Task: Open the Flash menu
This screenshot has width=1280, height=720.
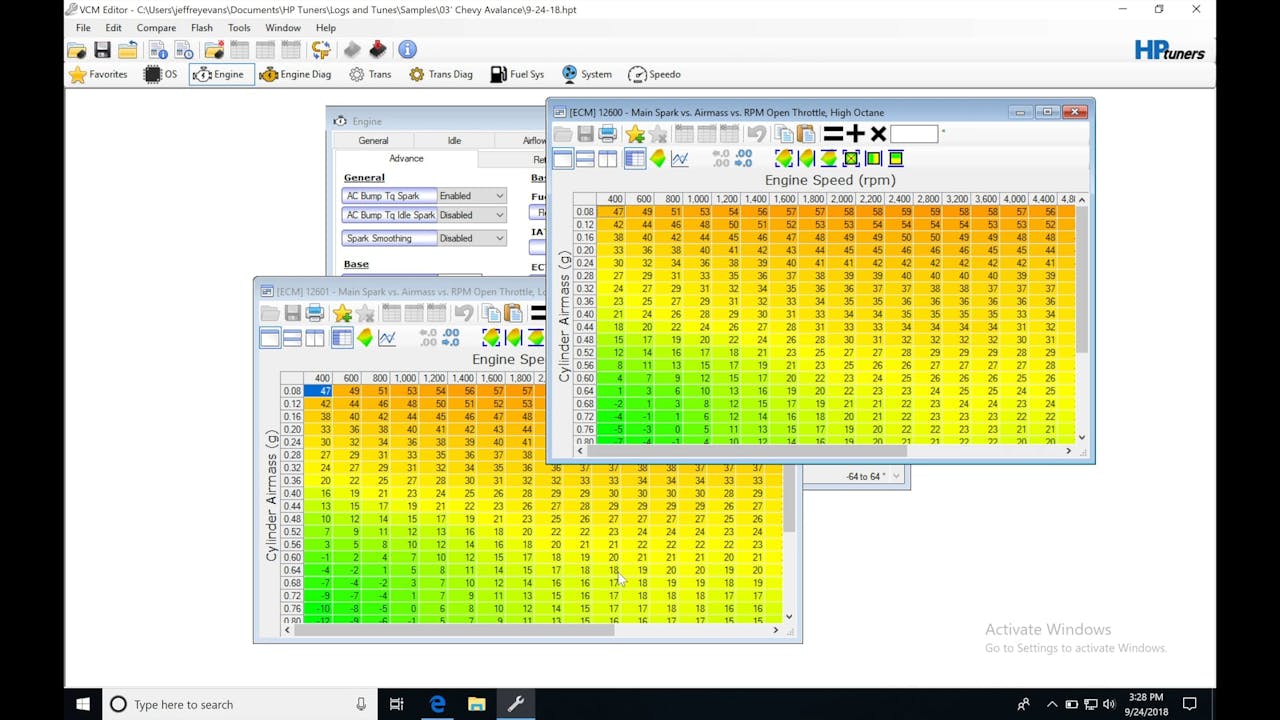Action: (x=201, y=28)
